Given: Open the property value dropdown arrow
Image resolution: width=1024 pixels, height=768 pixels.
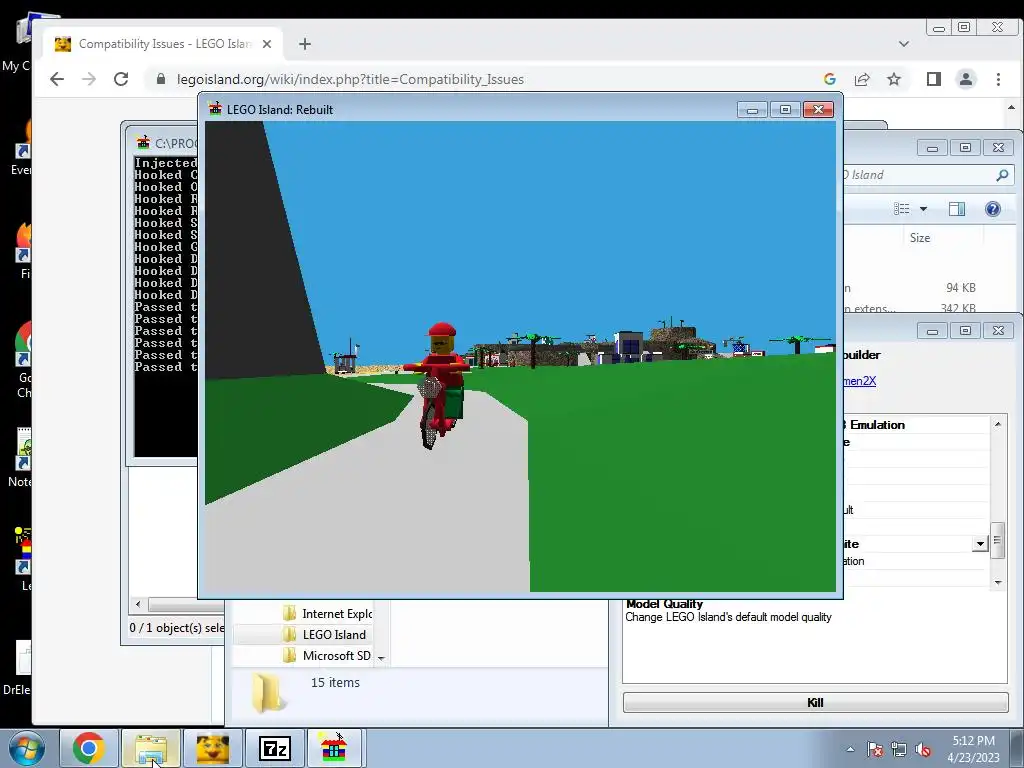Looking at the screenshot, I should pyautogui.click(x=980, y=543).
